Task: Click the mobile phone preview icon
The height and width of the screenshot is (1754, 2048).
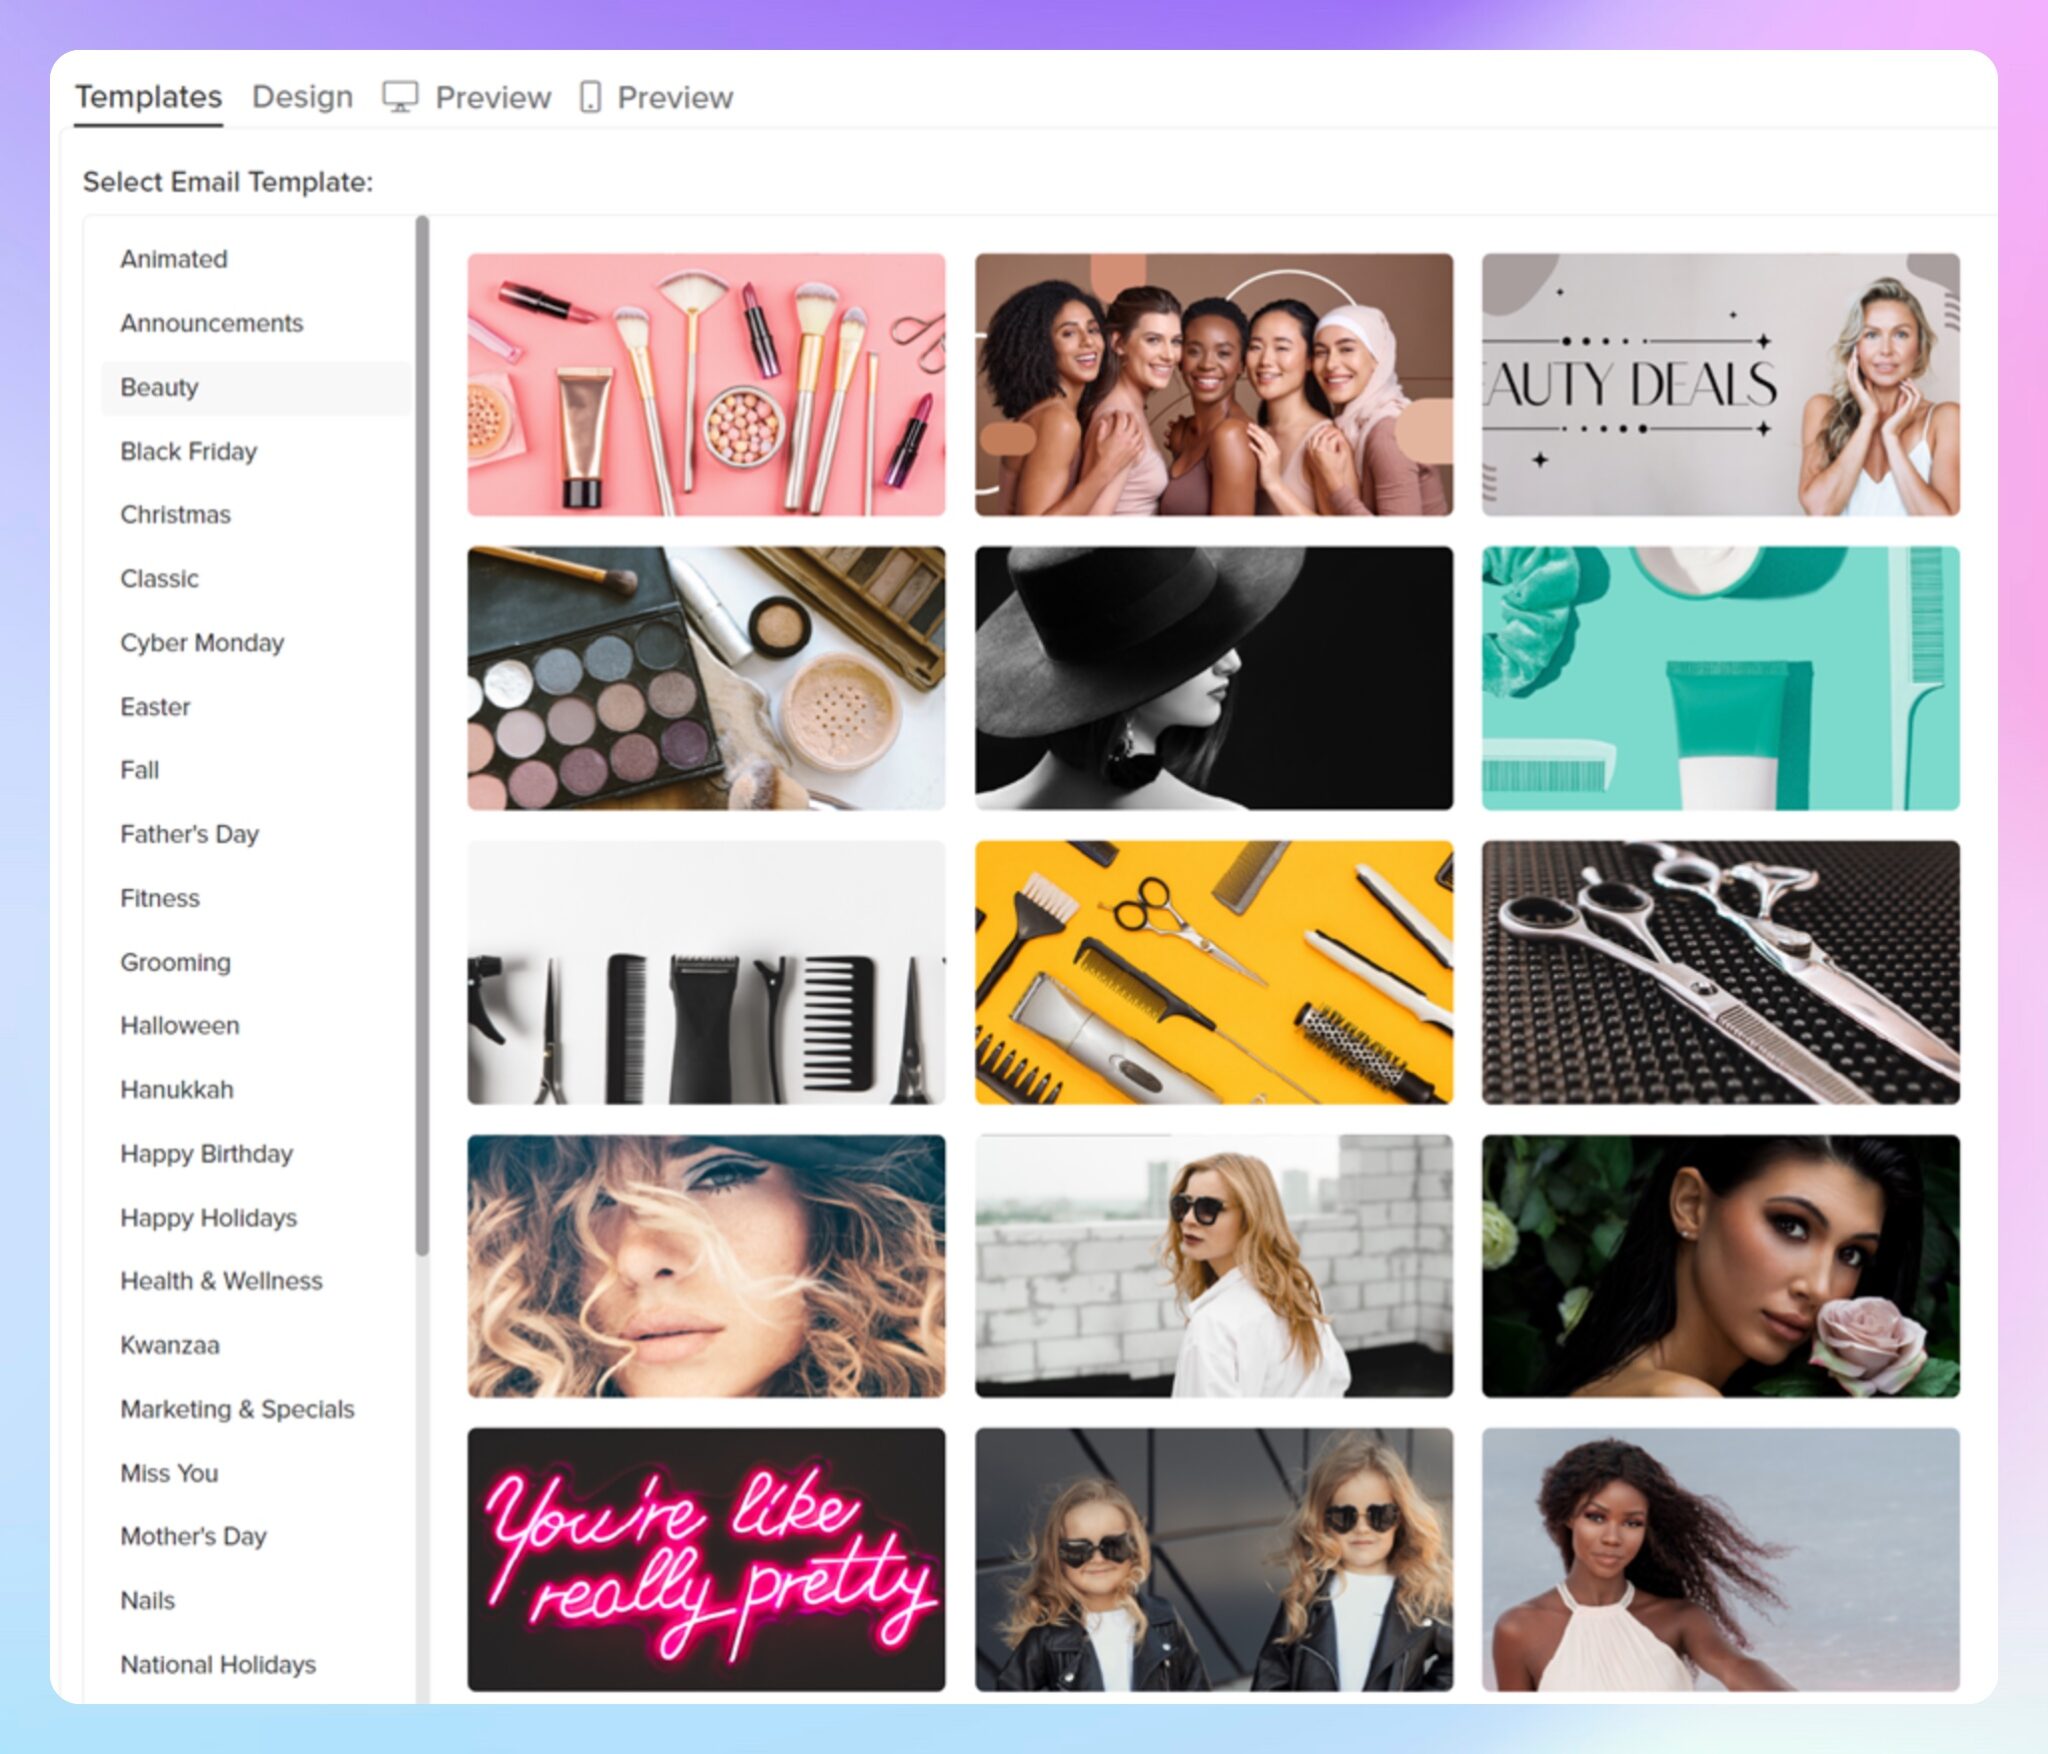Action: click(x=590, y=97)
